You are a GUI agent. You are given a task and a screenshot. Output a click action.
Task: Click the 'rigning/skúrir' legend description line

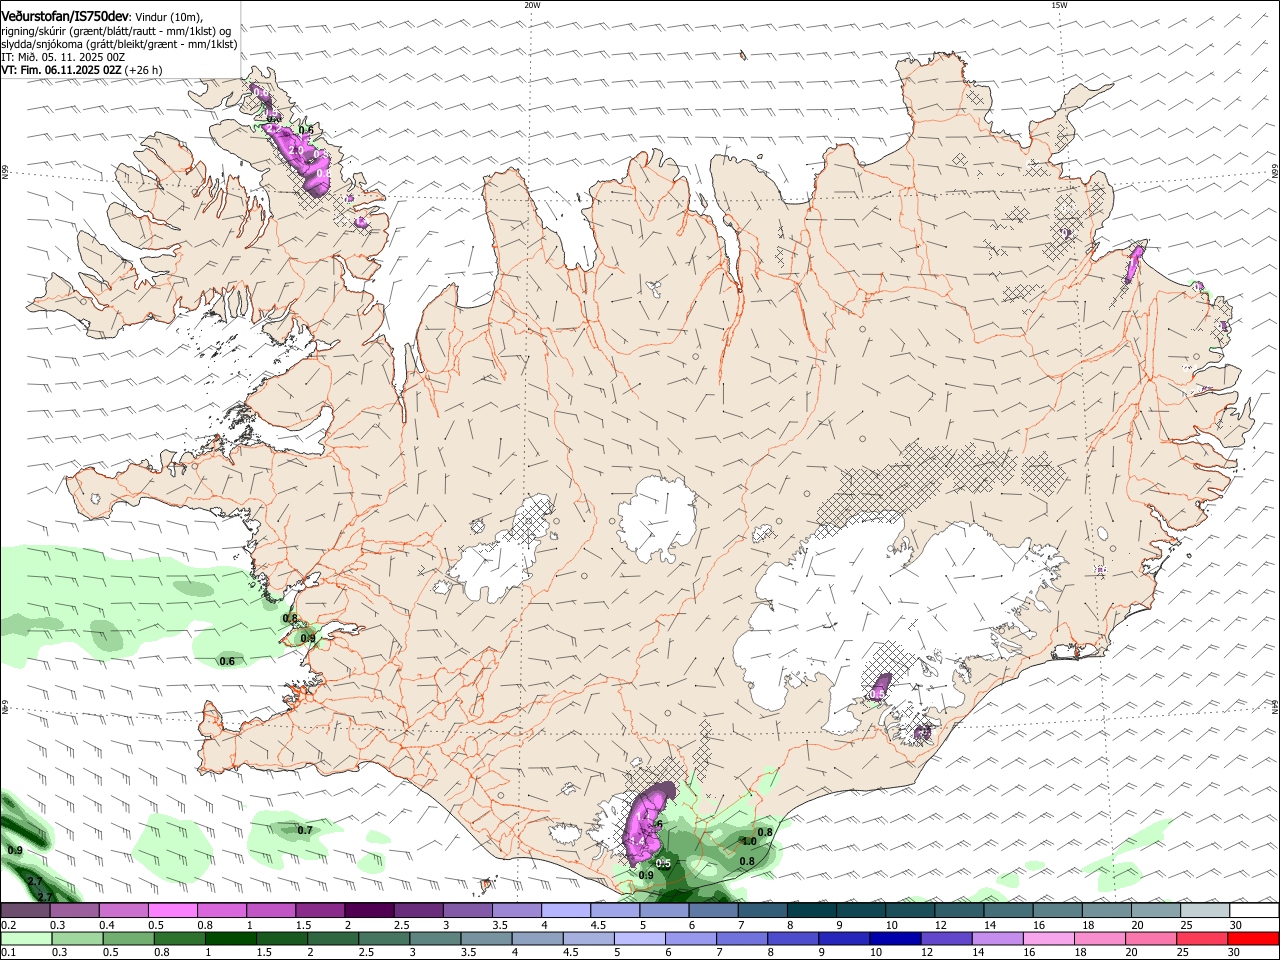click(x=116, y=31)
